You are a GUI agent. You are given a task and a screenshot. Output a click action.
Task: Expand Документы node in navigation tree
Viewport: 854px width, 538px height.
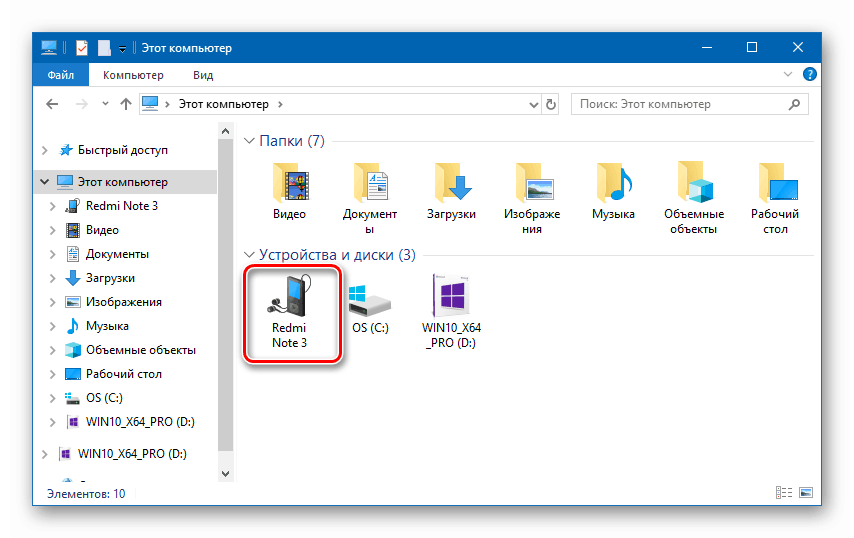point(52,254)
